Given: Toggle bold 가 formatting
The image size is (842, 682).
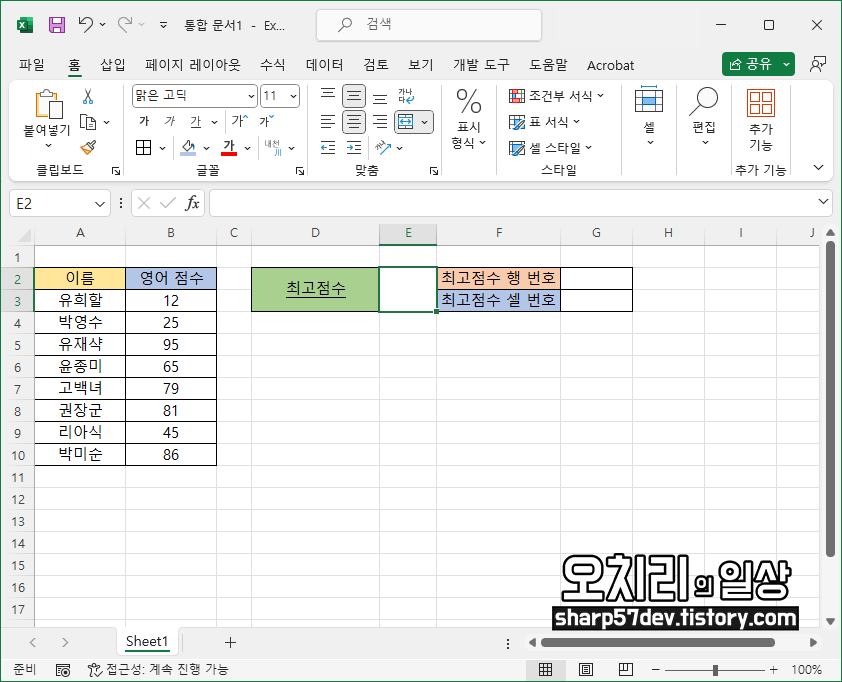Looking at the screenshot, I should pos(144,121).
